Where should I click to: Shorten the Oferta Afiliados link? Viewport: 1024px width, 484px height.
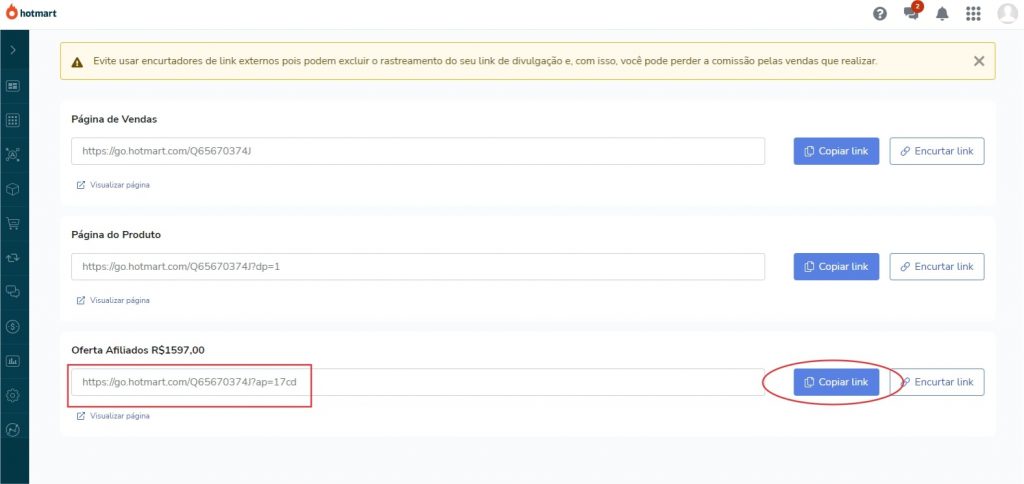pyautogui.click(x=936, y=382)
